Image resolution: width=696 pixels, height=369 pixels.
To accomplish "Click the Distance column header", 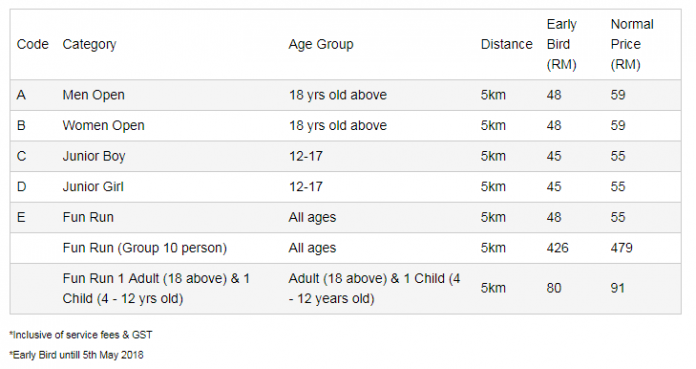I will tap(506, 44).
